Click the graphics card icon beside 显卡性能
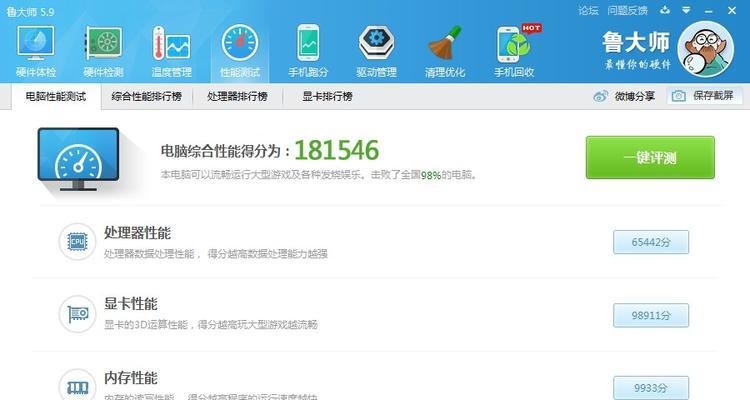Viewport: 750px width, 400px height. (x=77, y=314)
